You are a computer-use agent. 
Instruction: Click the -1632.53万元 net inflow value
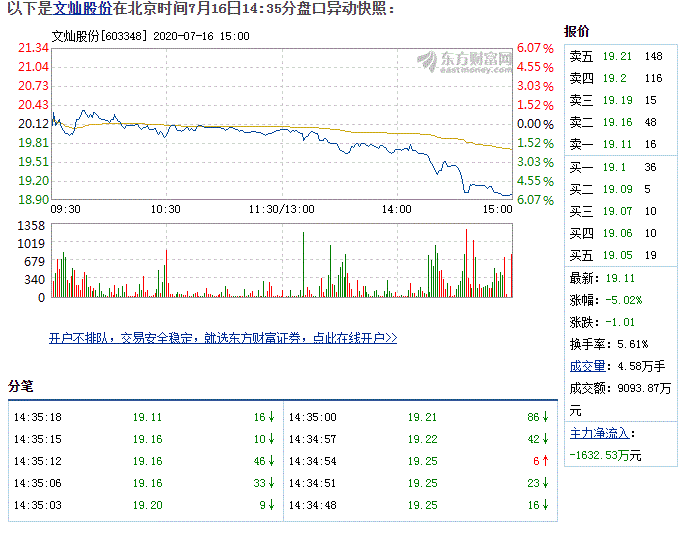pos(605,456)
